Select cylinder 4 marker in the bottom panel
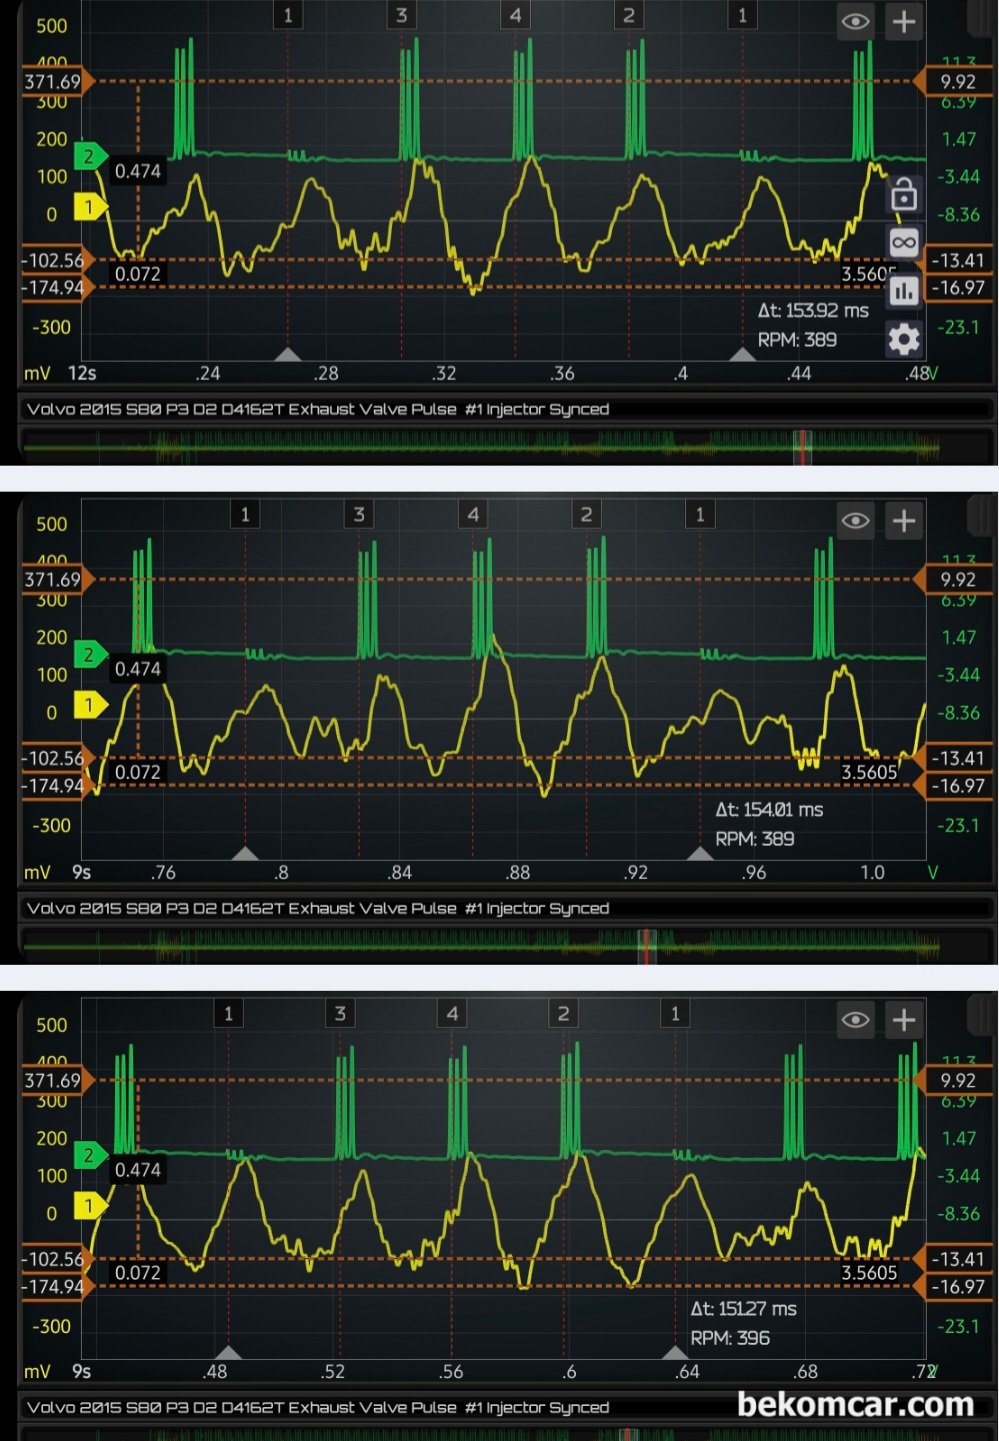 (452, 1013)
